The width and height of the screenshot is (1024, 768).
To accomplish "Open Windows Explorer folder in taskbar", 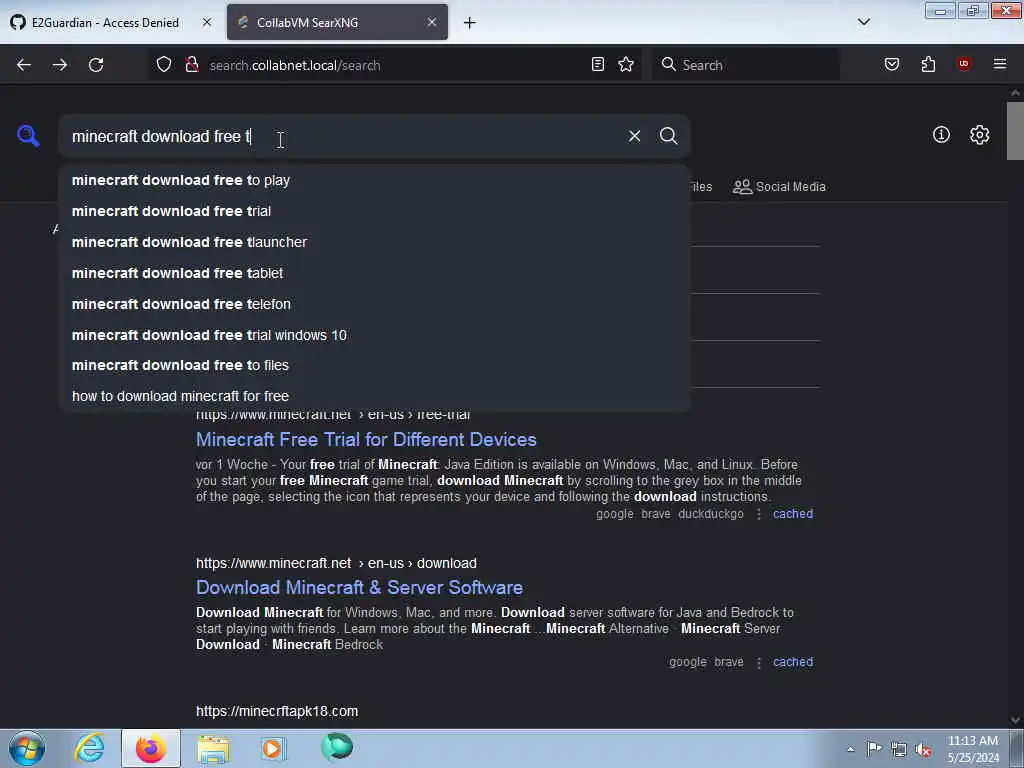I will (x=213, y=749).
